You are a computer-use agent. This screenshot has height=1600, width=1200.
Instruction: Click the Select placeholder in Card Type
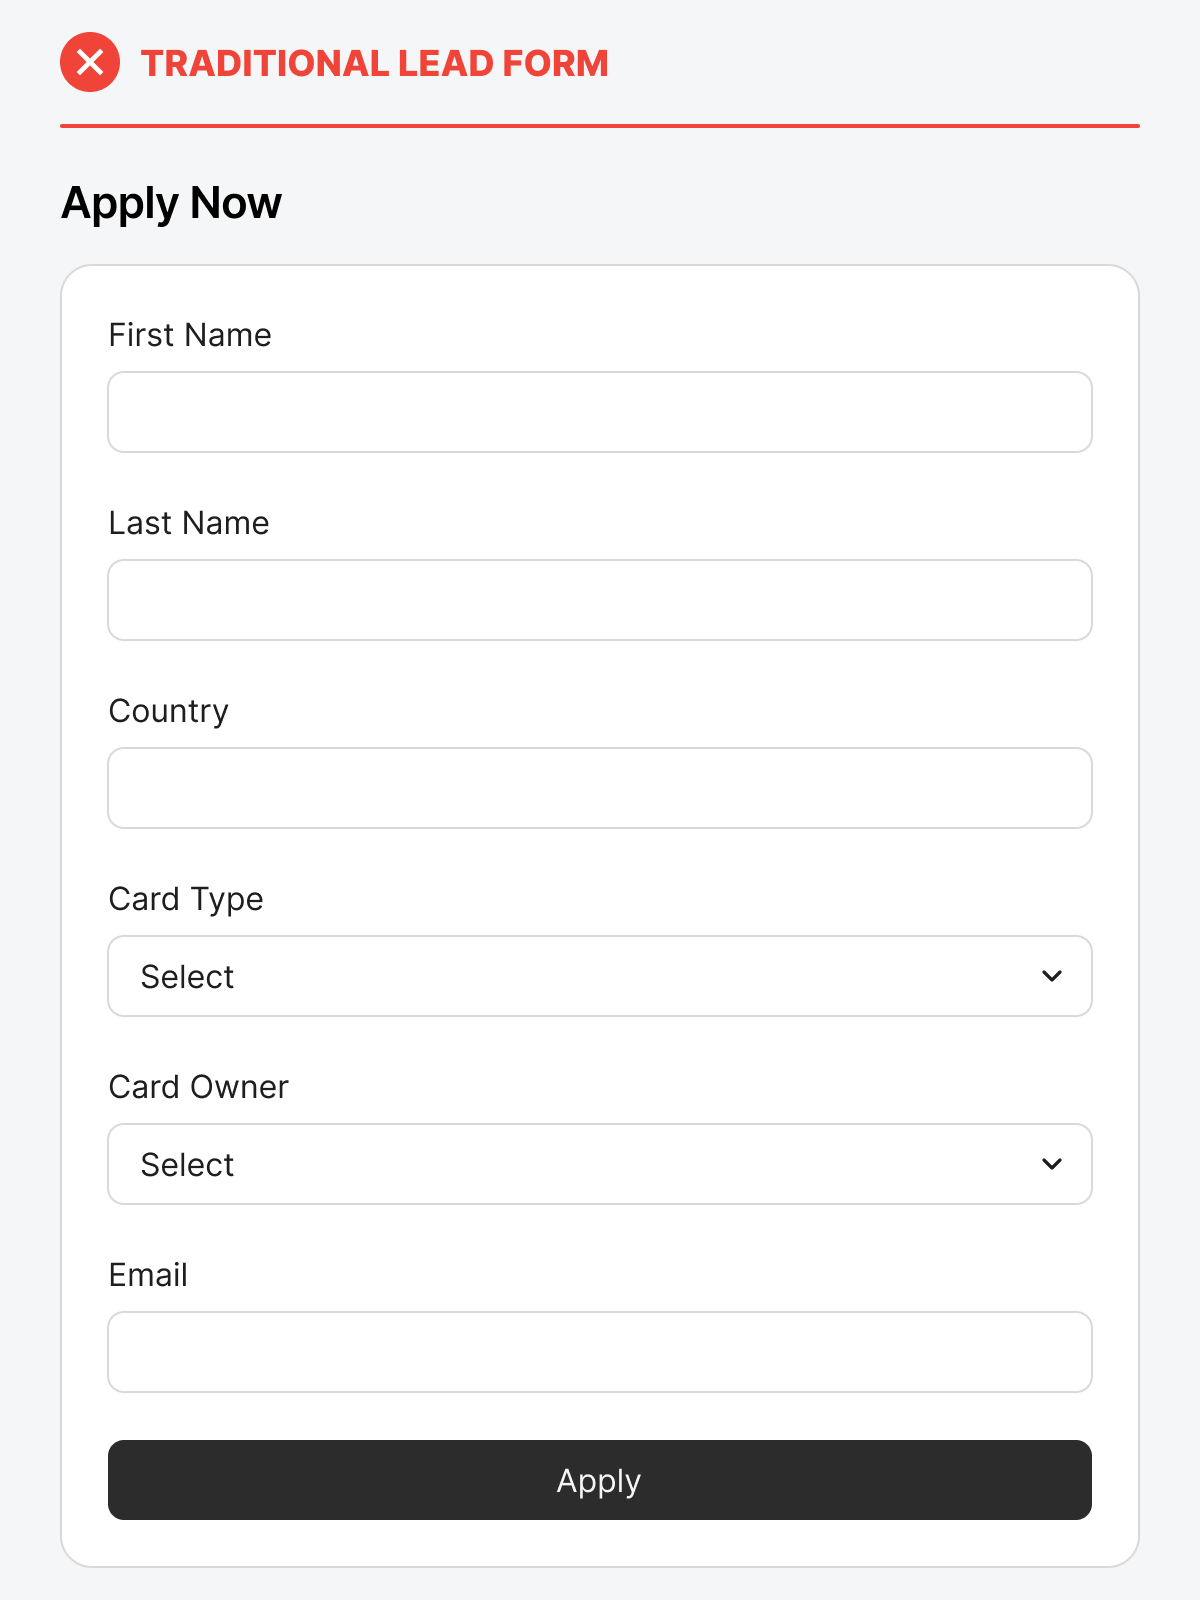[x=187, y=977]
